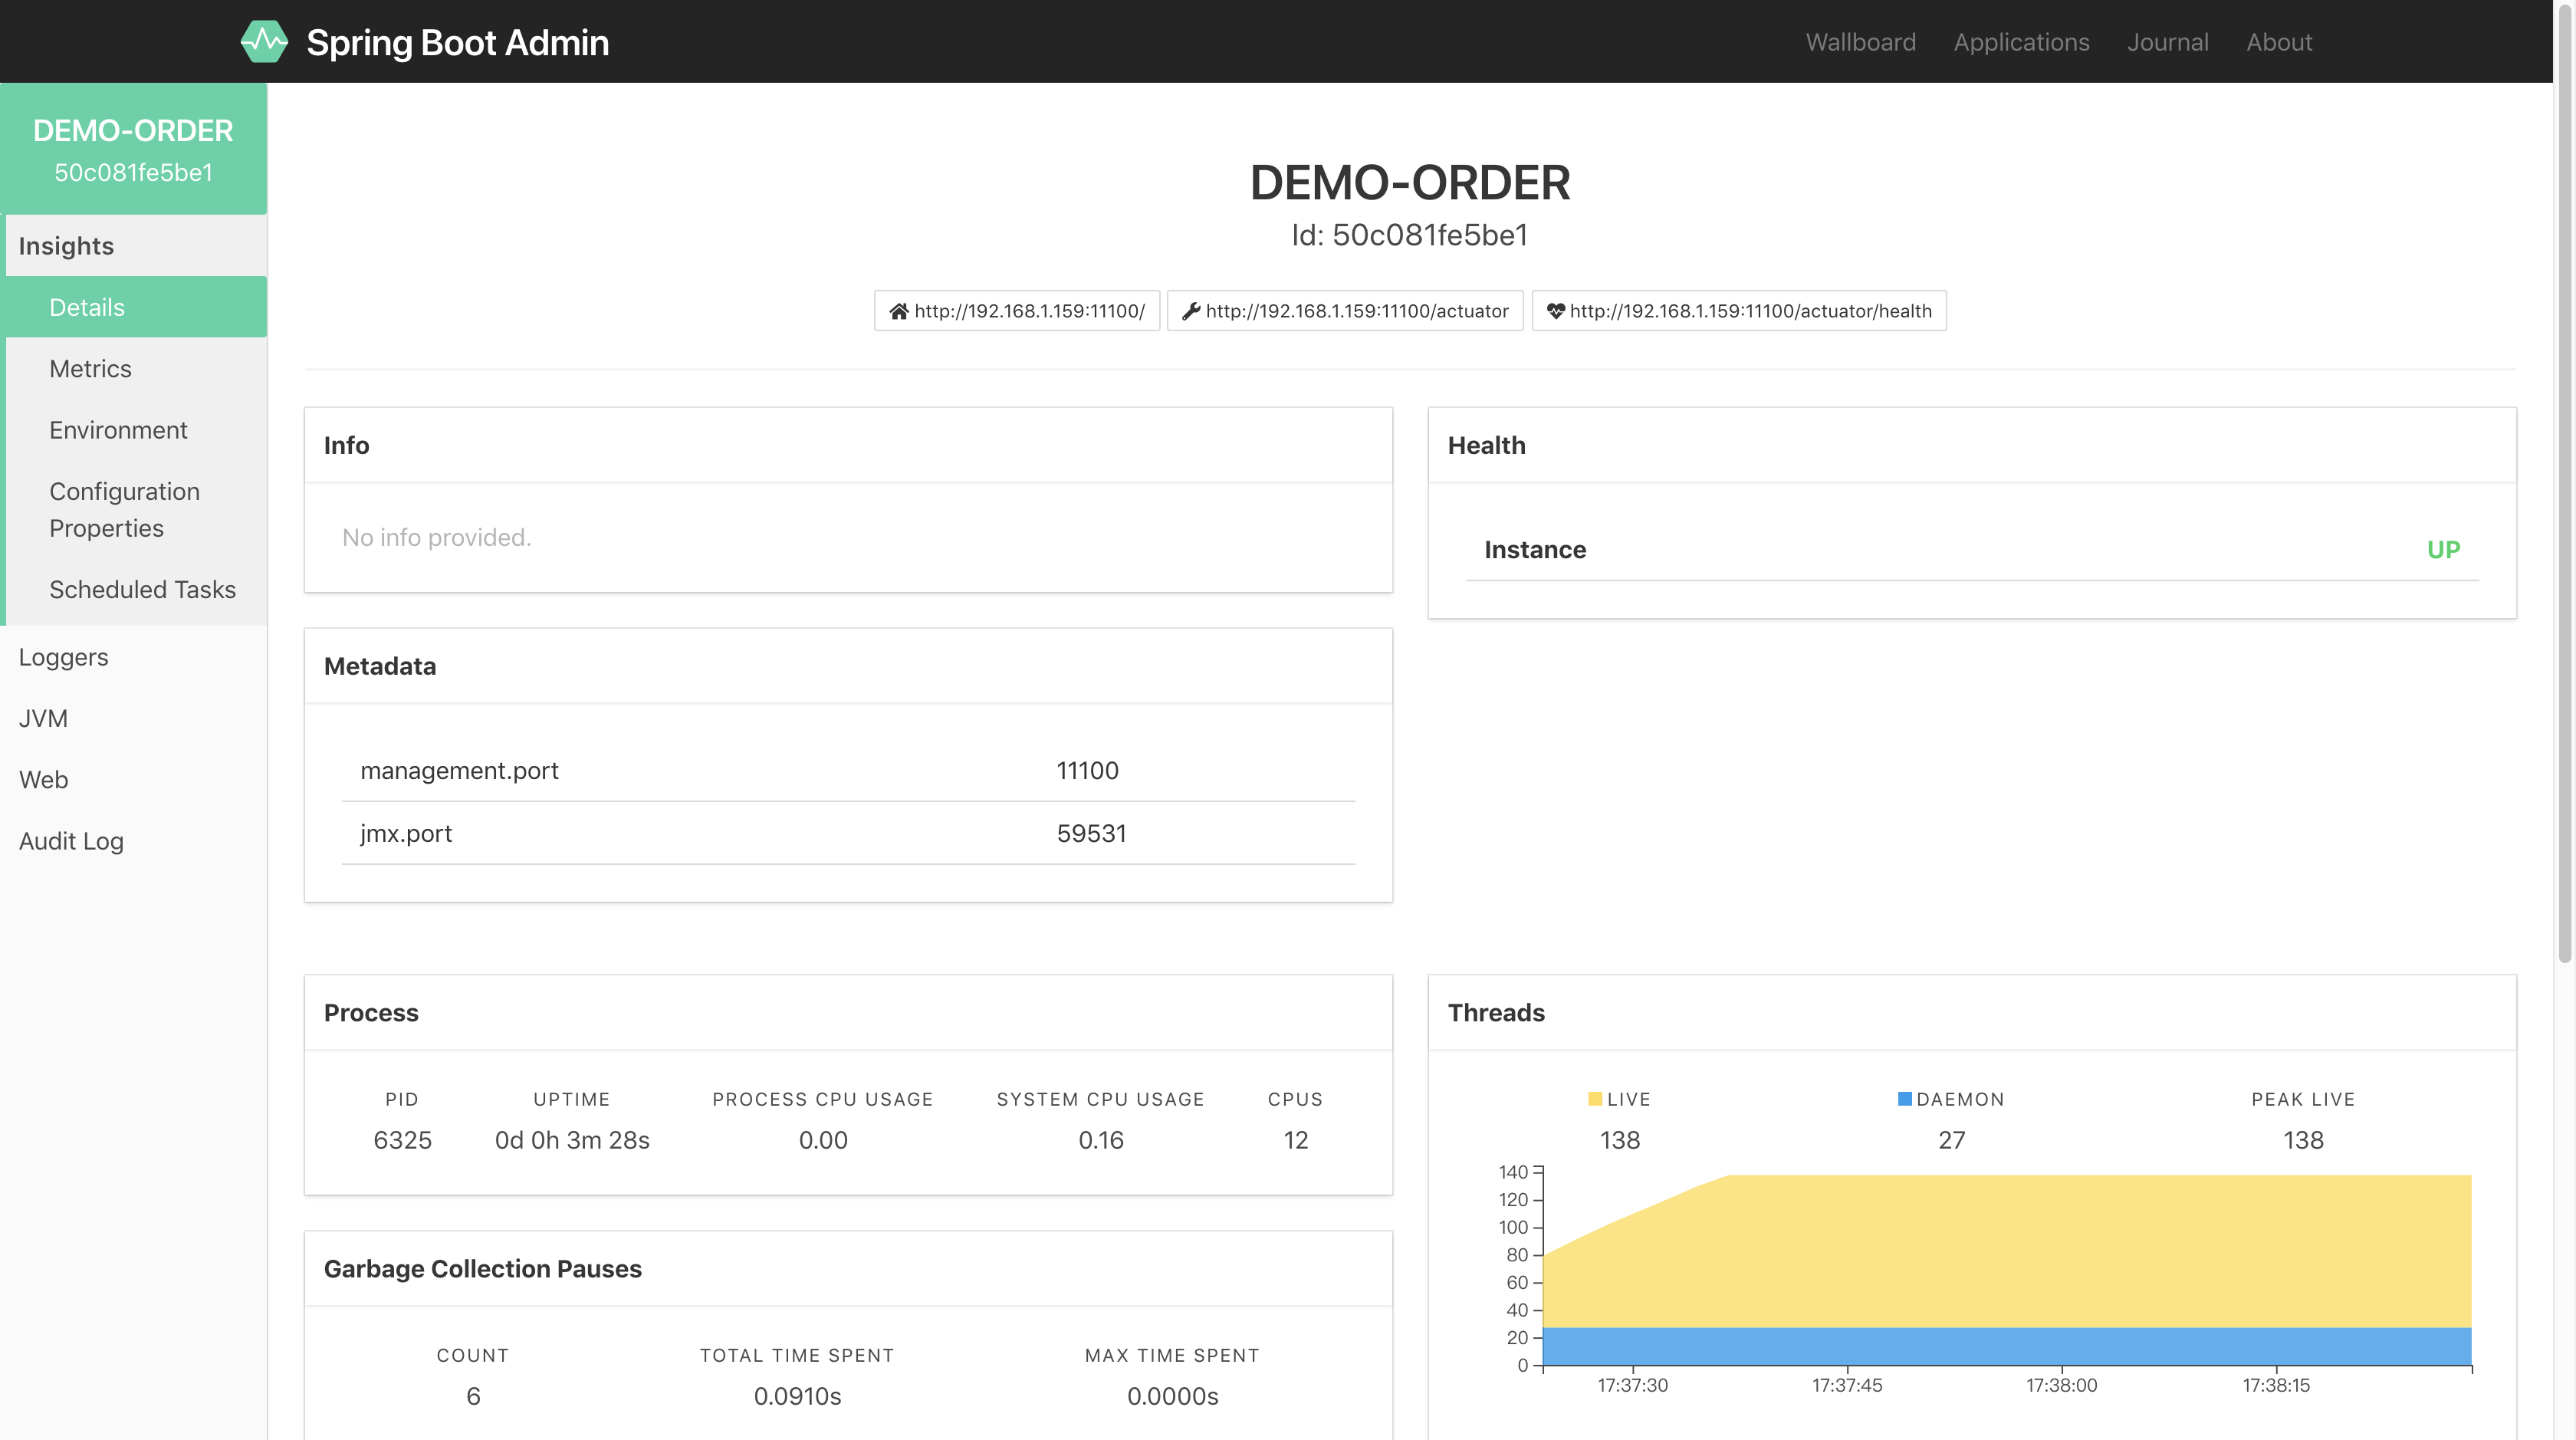
Task: Click the heartbeat icon on the health URL
Action: [1555, 311]
